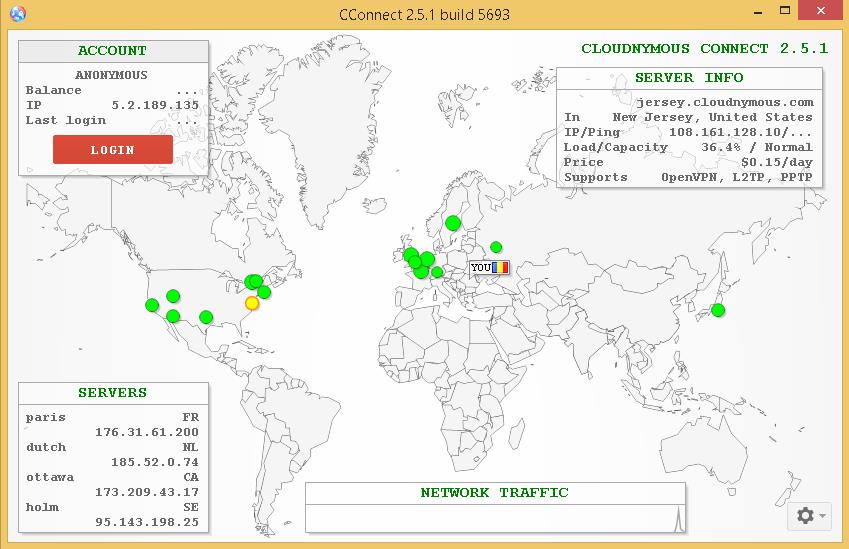The image size is (849, 549).
Task: Choose the paris FR server row
Action: pyautogui.click(x=113, y=424)
